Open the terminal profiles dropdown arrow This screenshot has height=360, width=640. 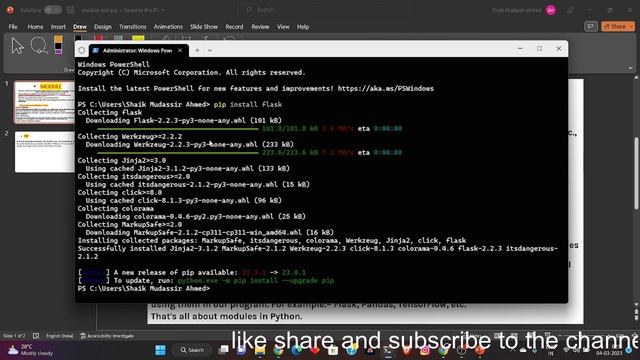tap(209, 51)
